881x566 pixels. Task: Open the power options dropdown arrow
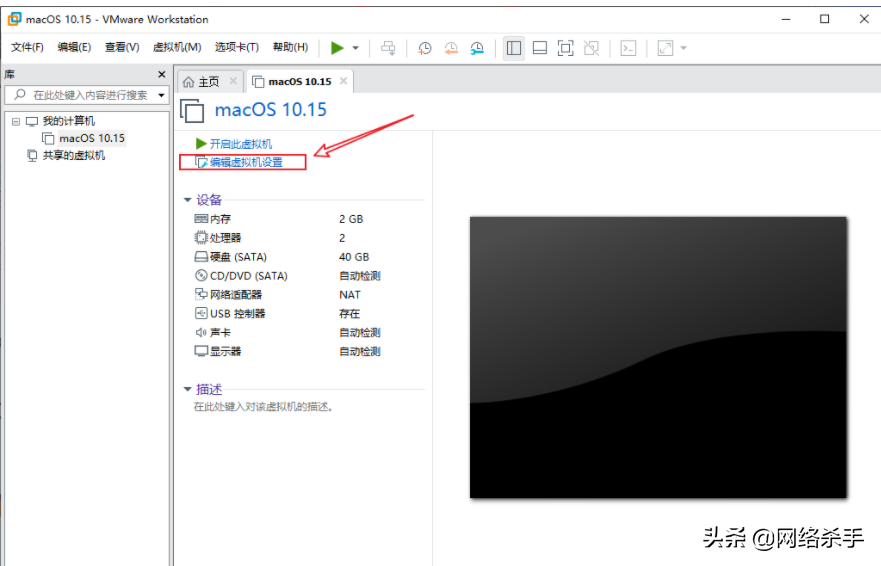(x=355, y=48)
